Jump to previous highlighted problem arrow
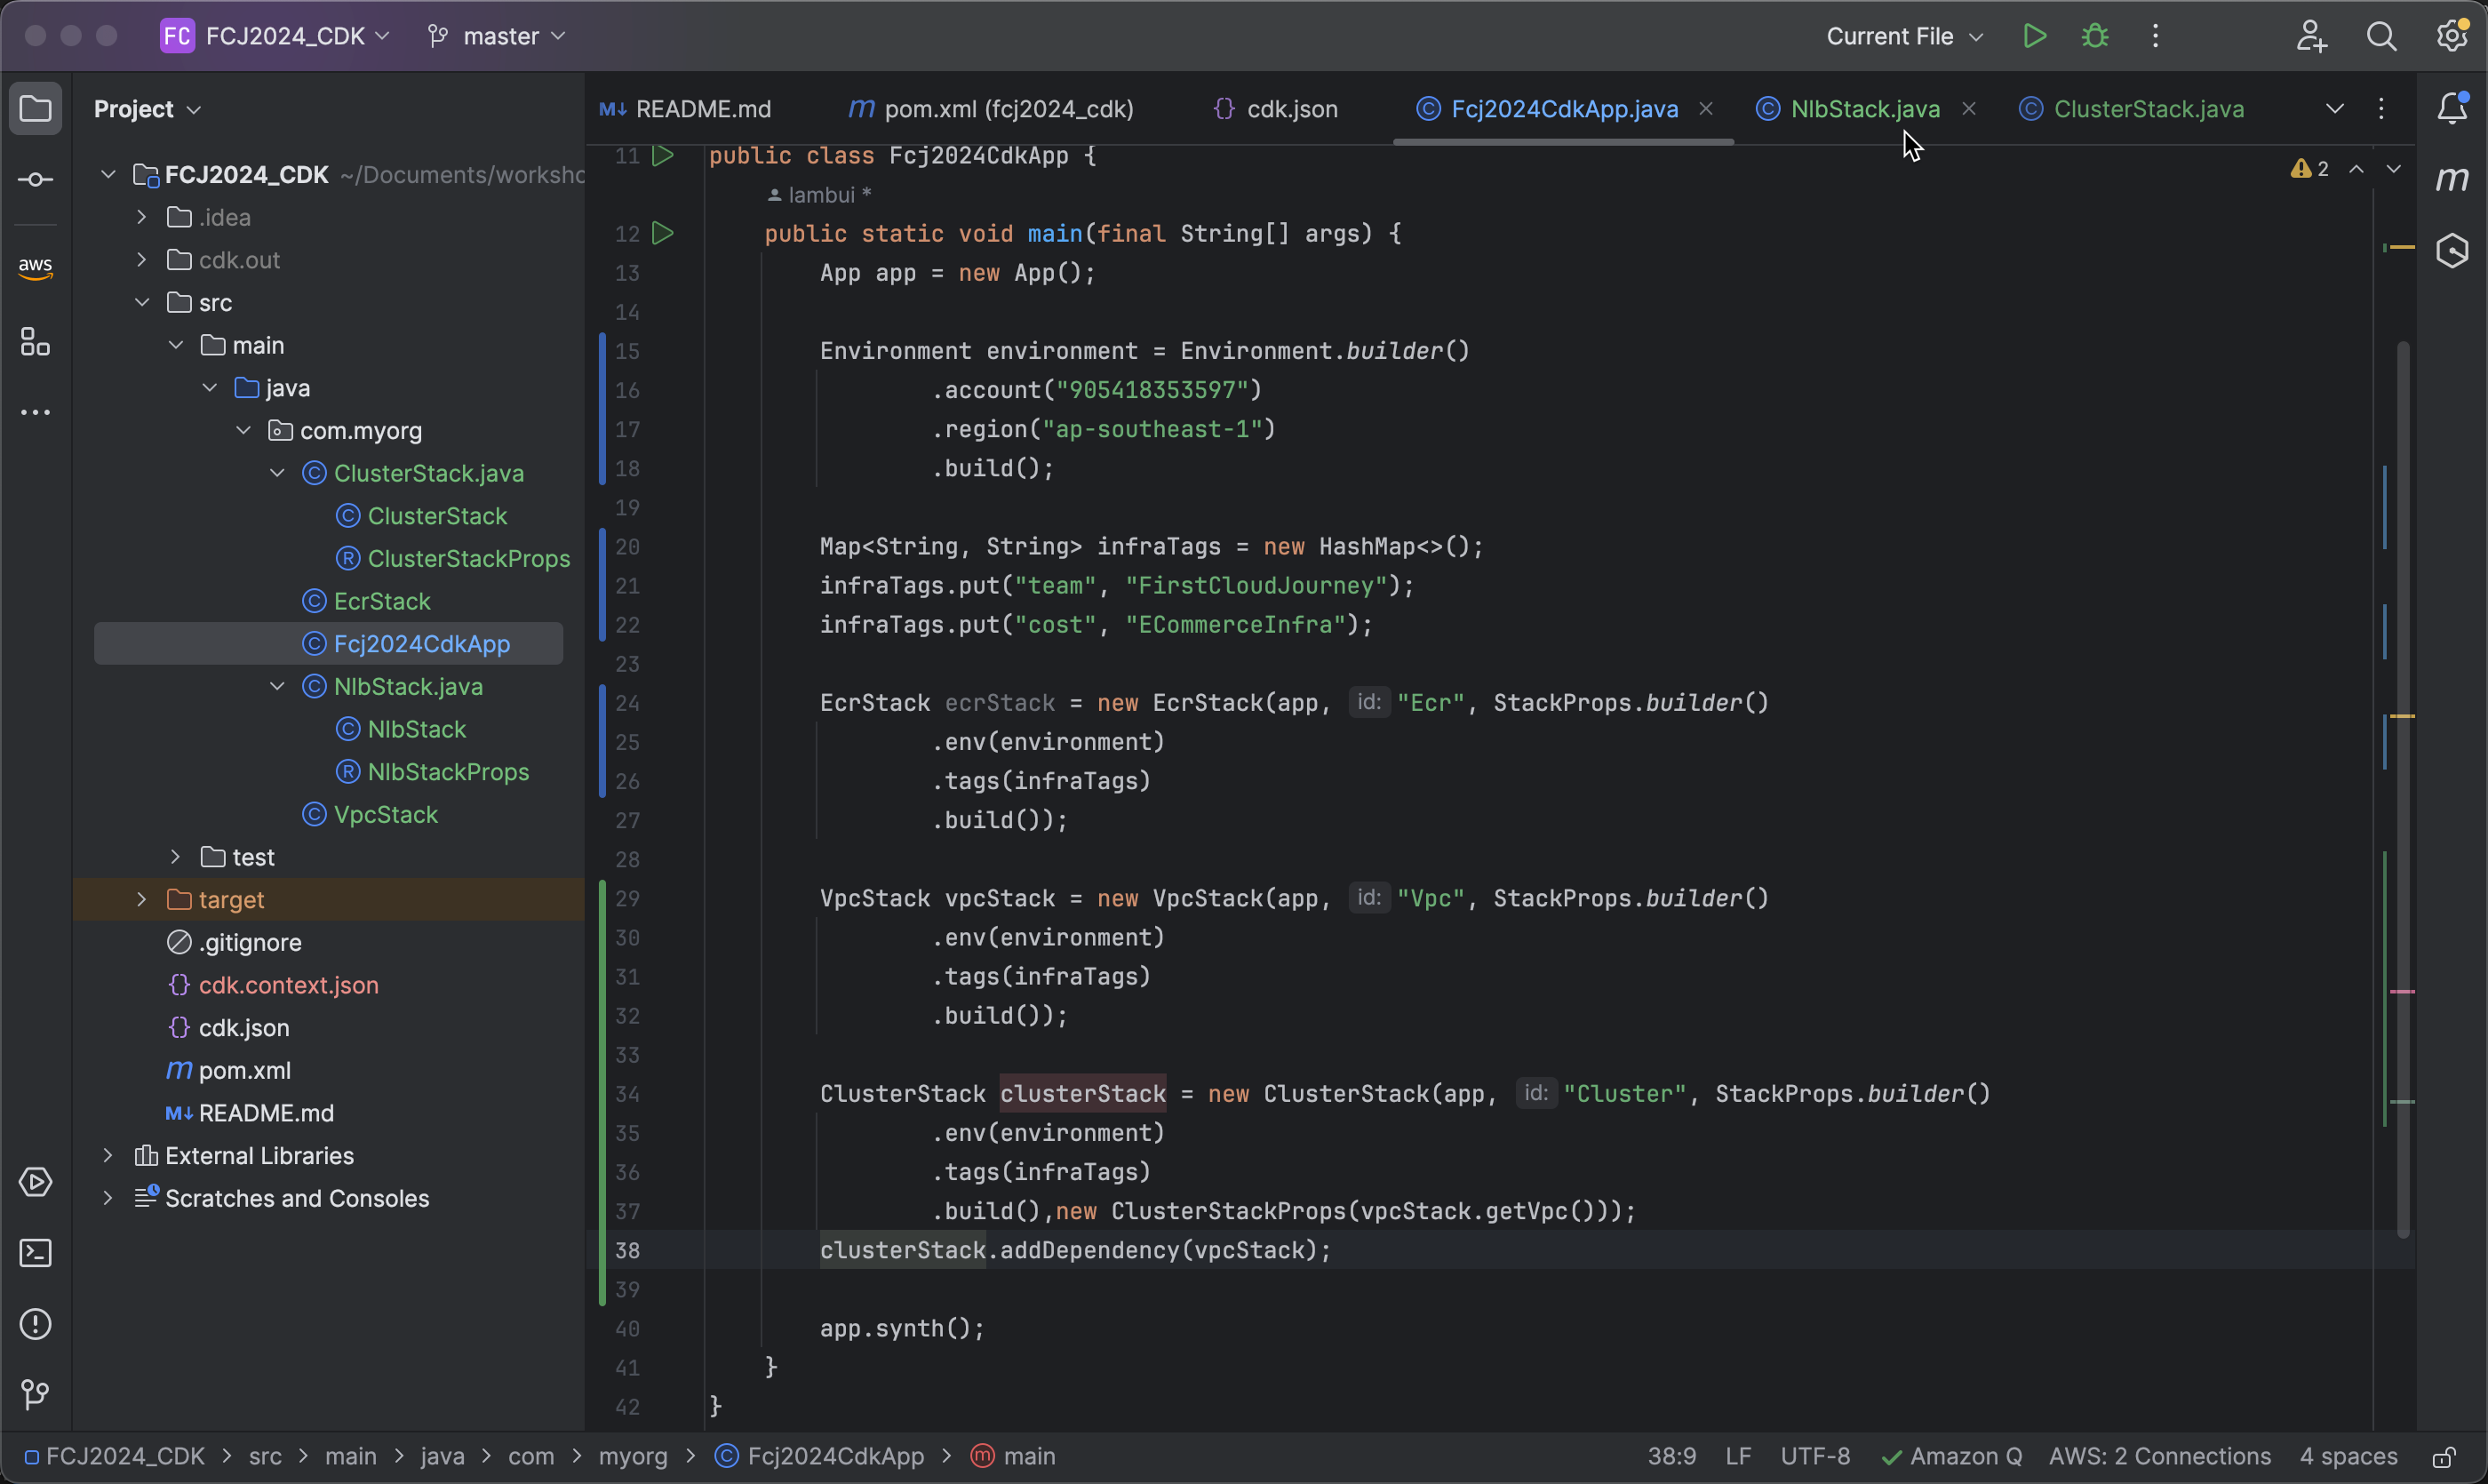Screen dimensions: 2488x1484 coord(2357,169)
